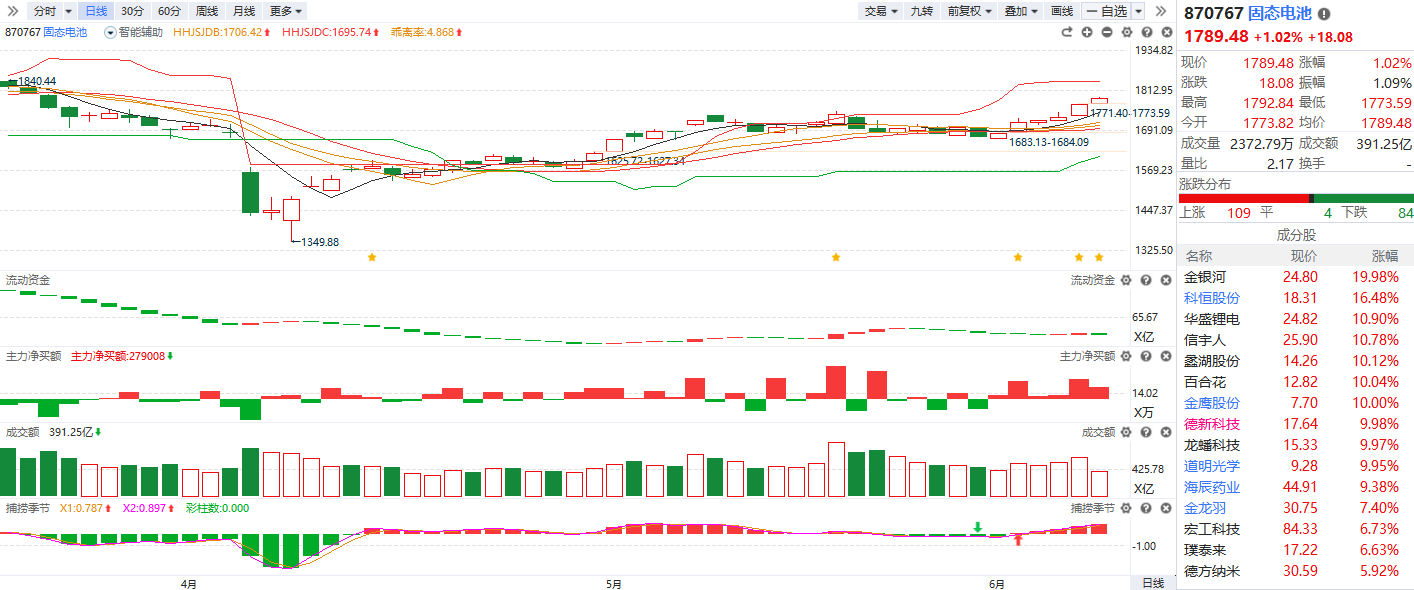Expand 更多 period options

pyautogui.click(x=286, y=11)
